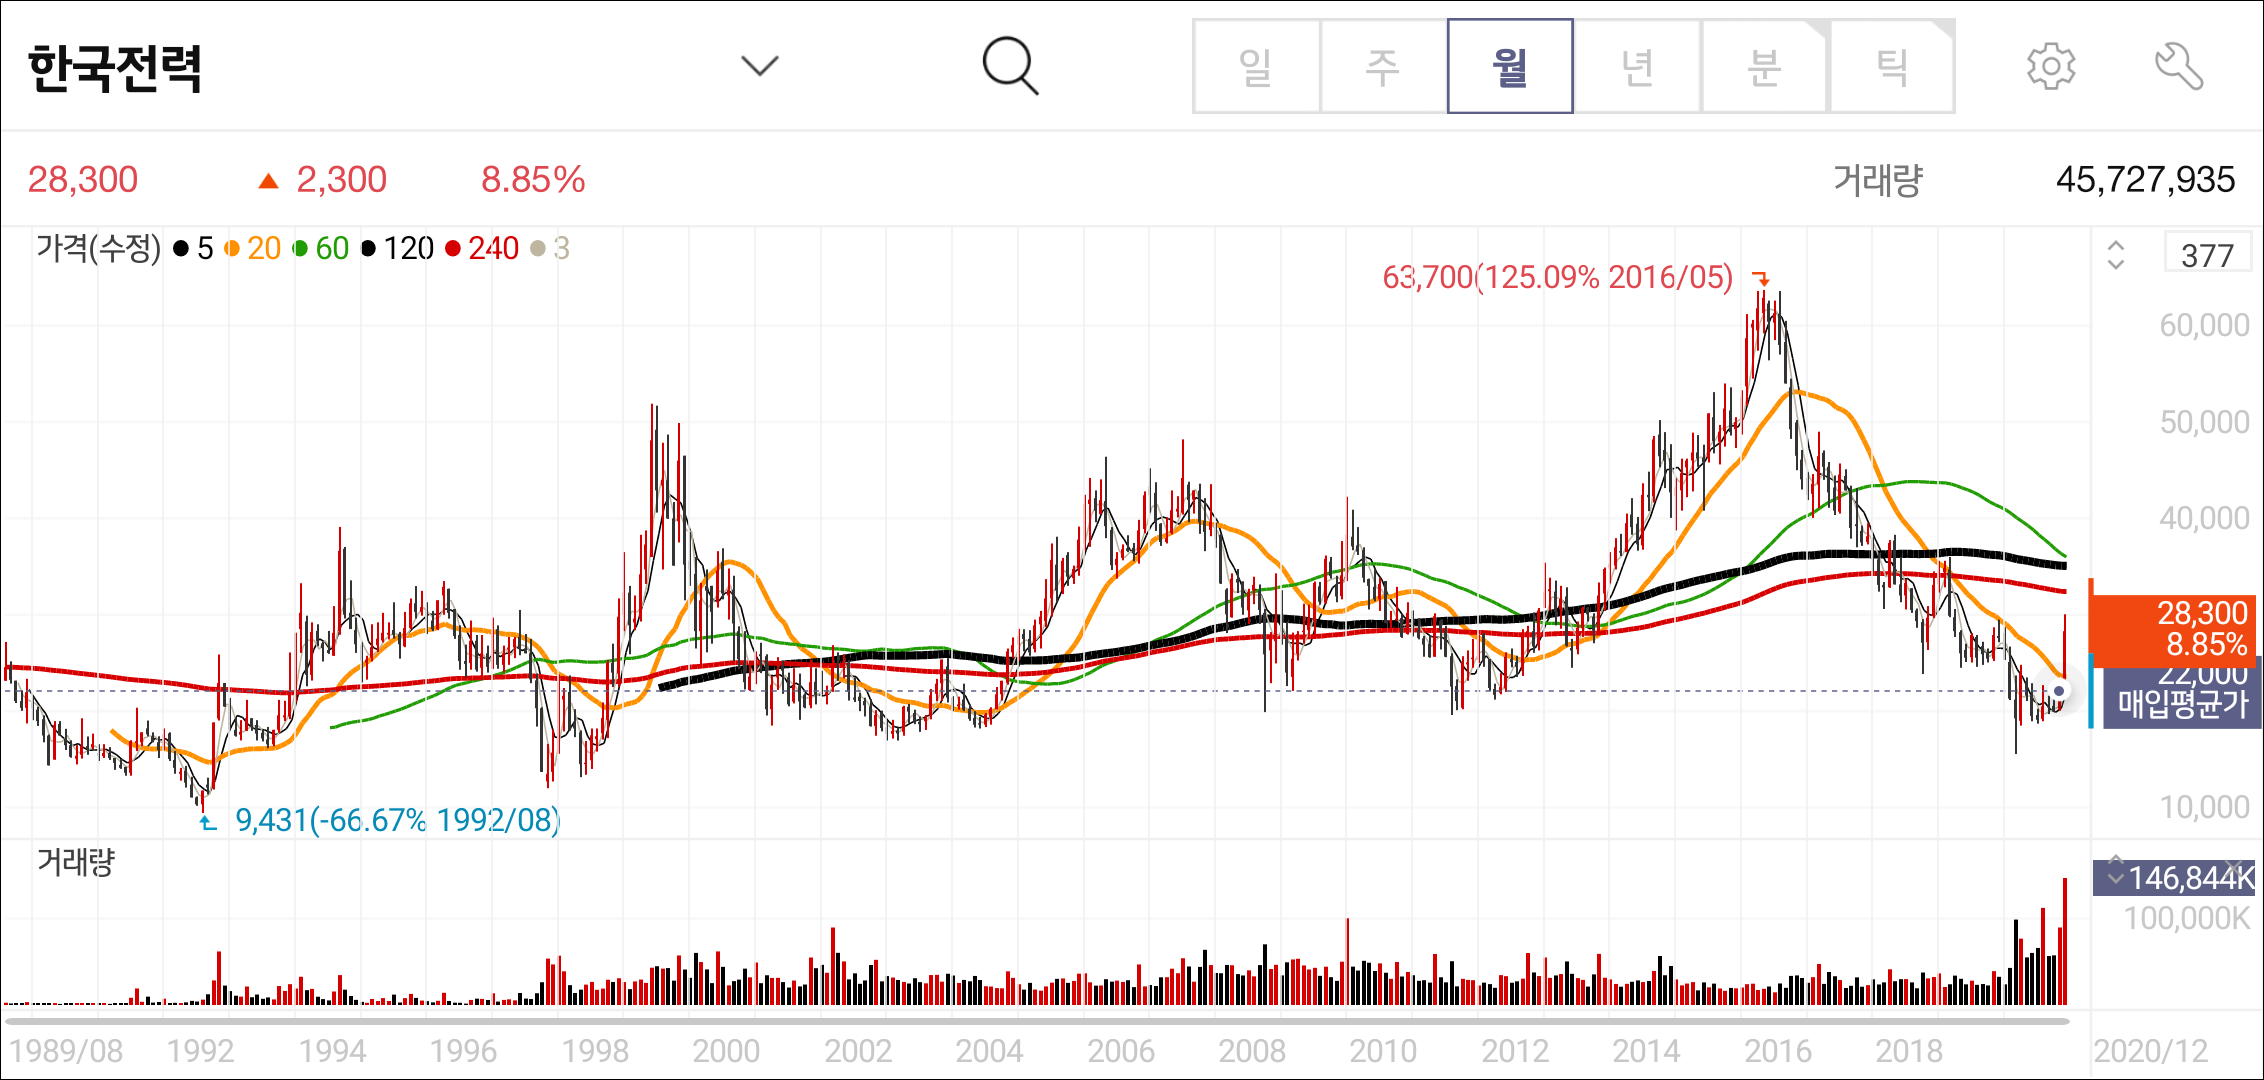The width and height of the screenshot is (2264, 1080).
Task: Select the 월 (monthly) chart tab
Action: [1510, 66]
